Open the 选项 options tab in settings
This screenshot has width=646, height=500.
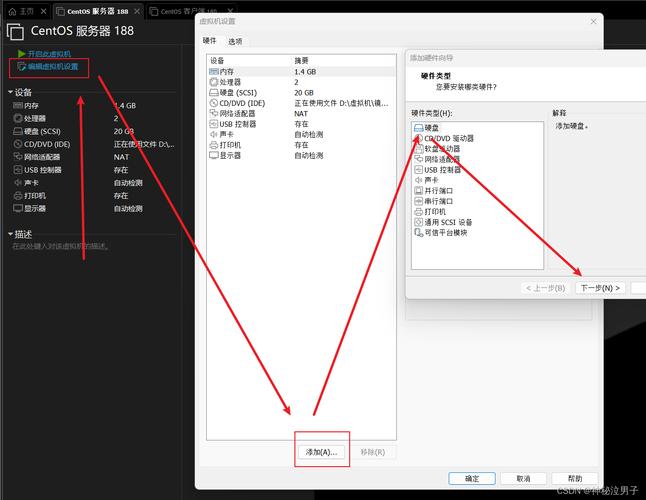click(x=235, y=42)
